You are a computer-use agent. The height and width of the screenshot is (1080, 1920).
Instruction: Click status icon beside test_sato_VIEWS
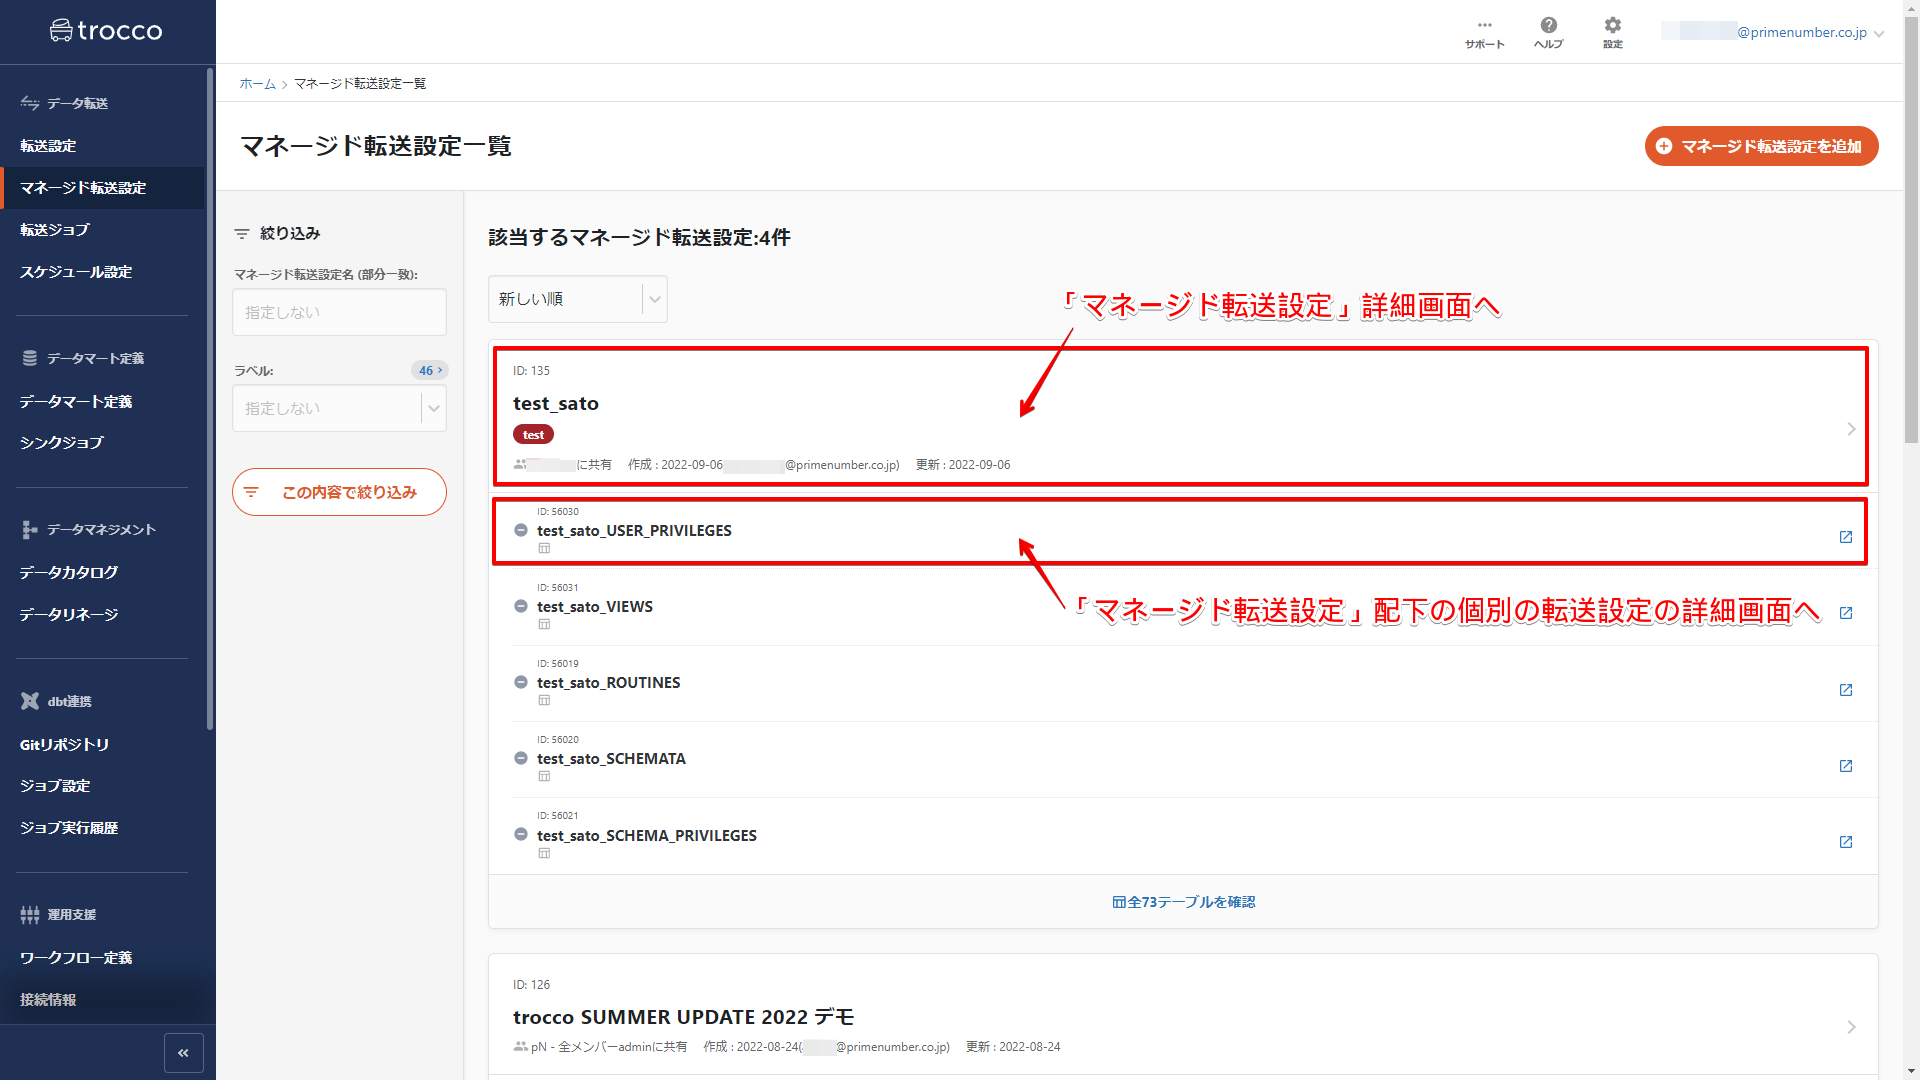tap(521, 606)
